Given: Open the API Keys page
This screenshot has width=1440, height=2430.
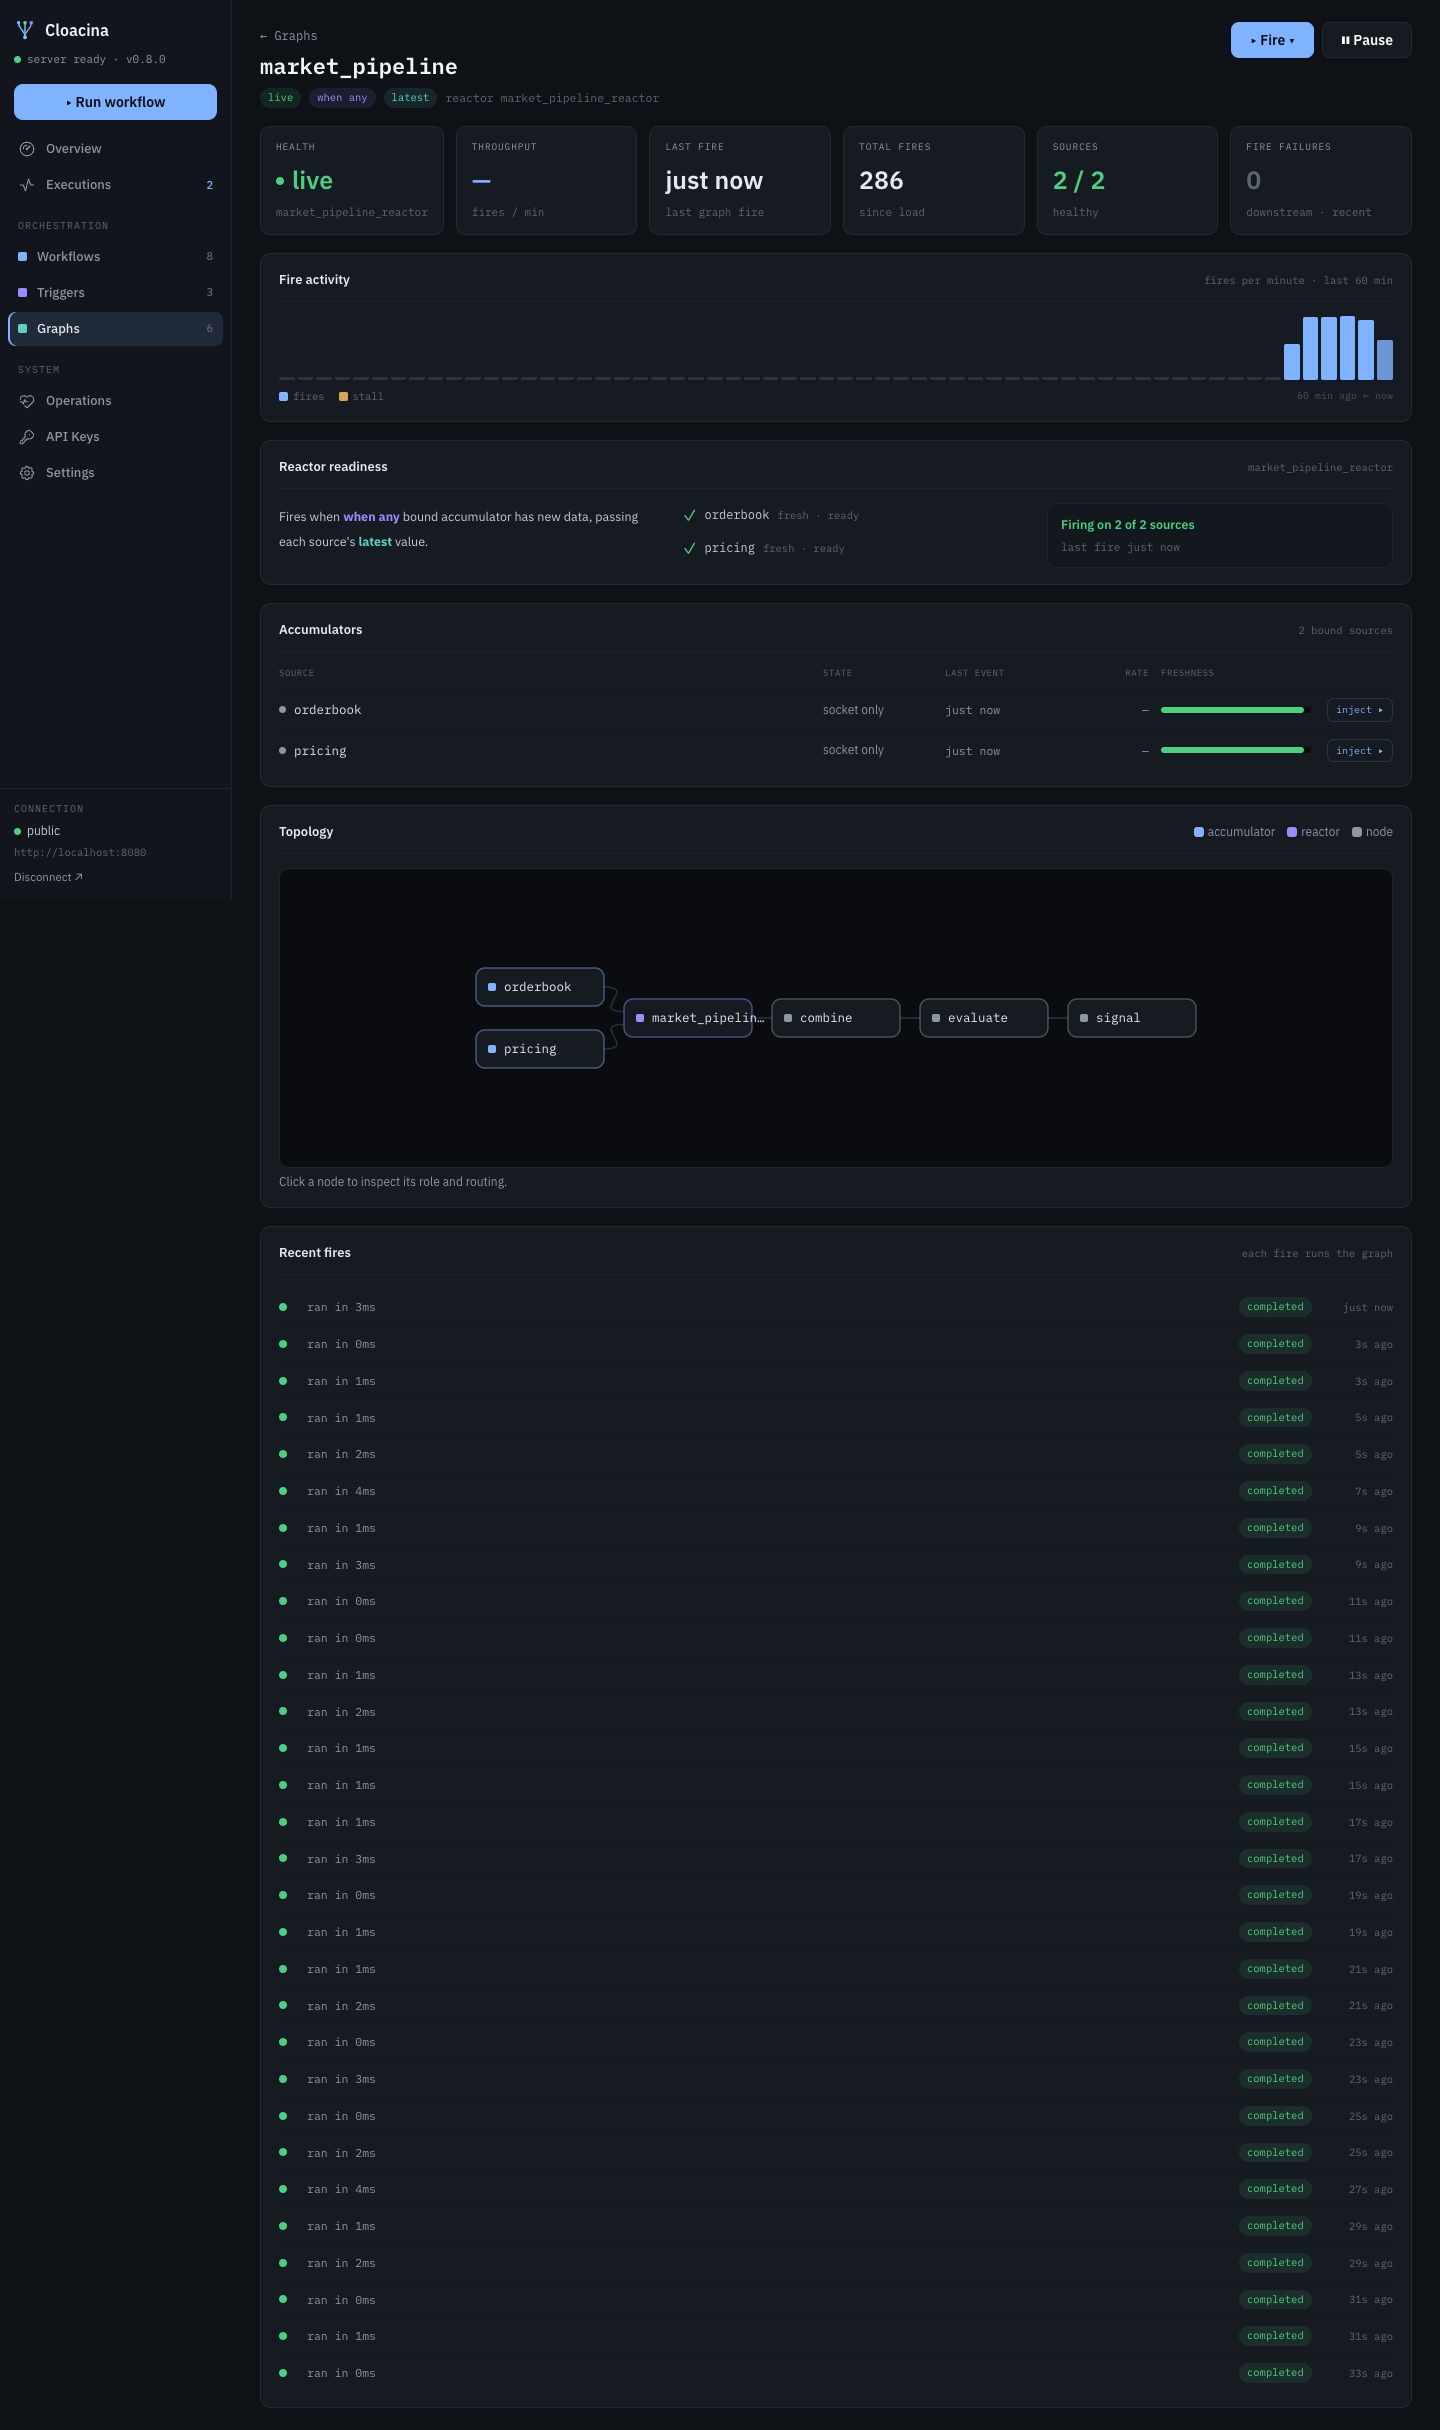Looking at the screenshot, I should pos(115,437).
